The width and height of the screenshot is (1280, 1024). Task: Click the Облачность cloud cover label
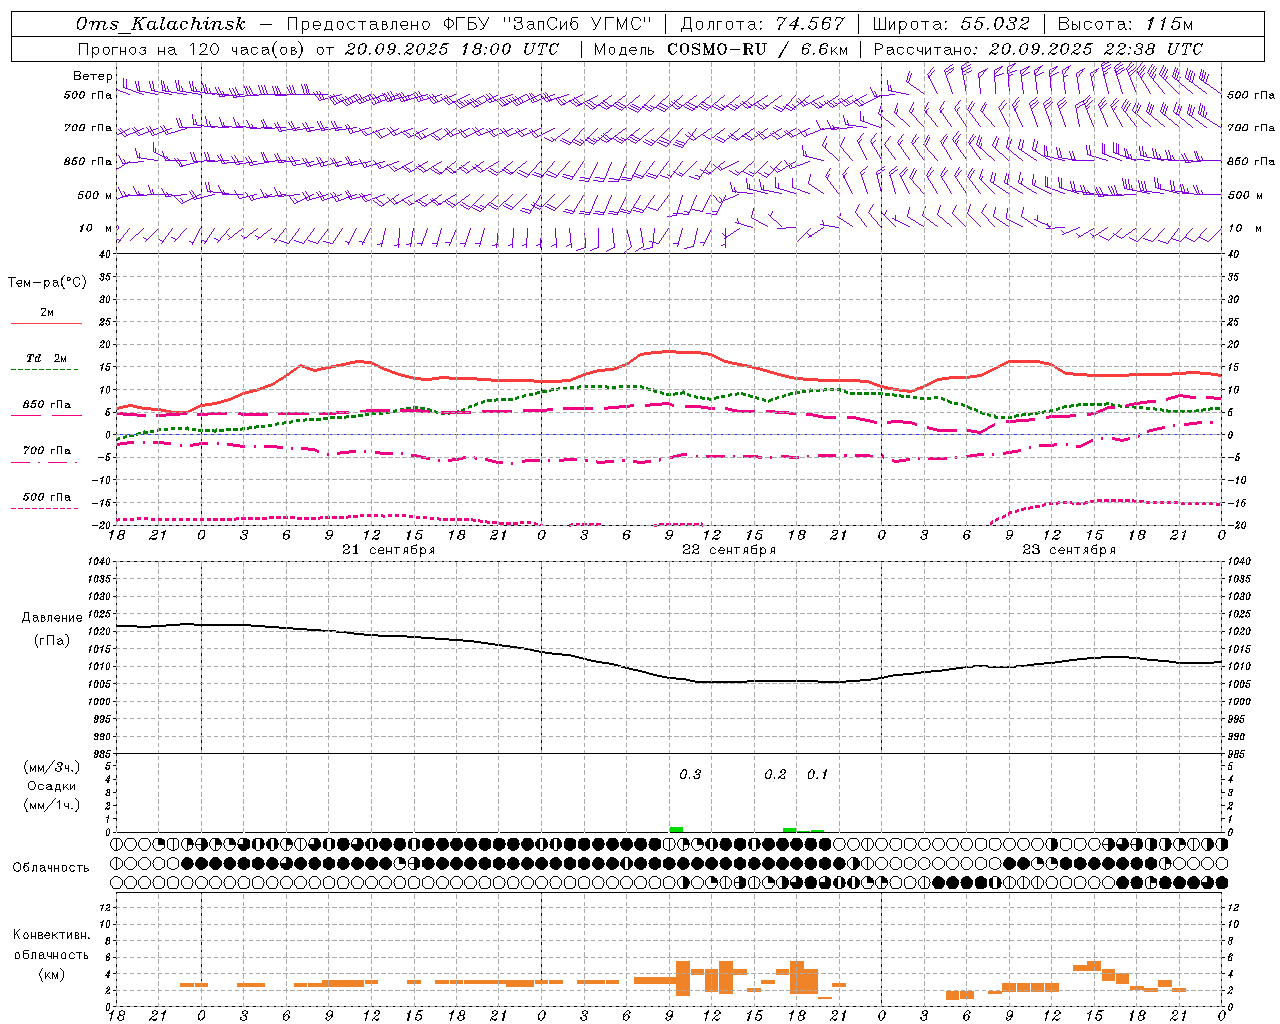51,868
